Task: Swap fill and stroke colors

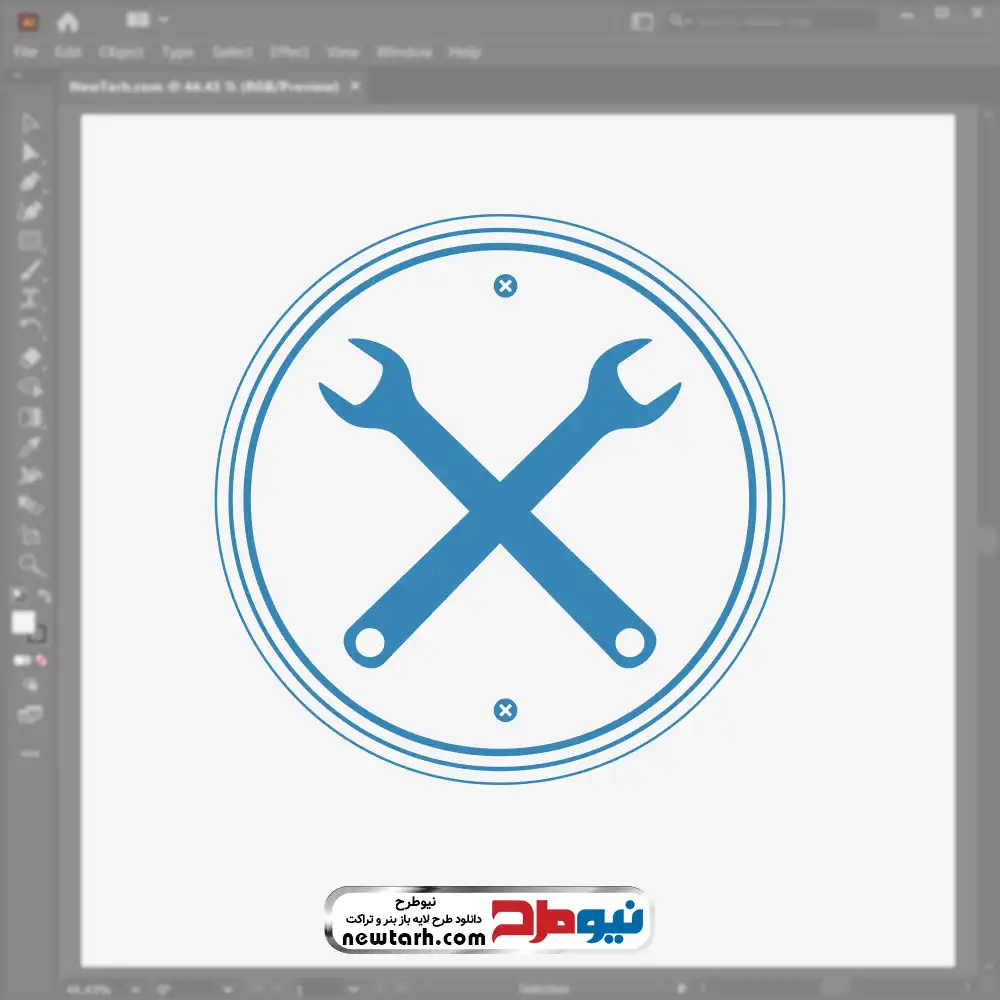Action: pos(44,596)
